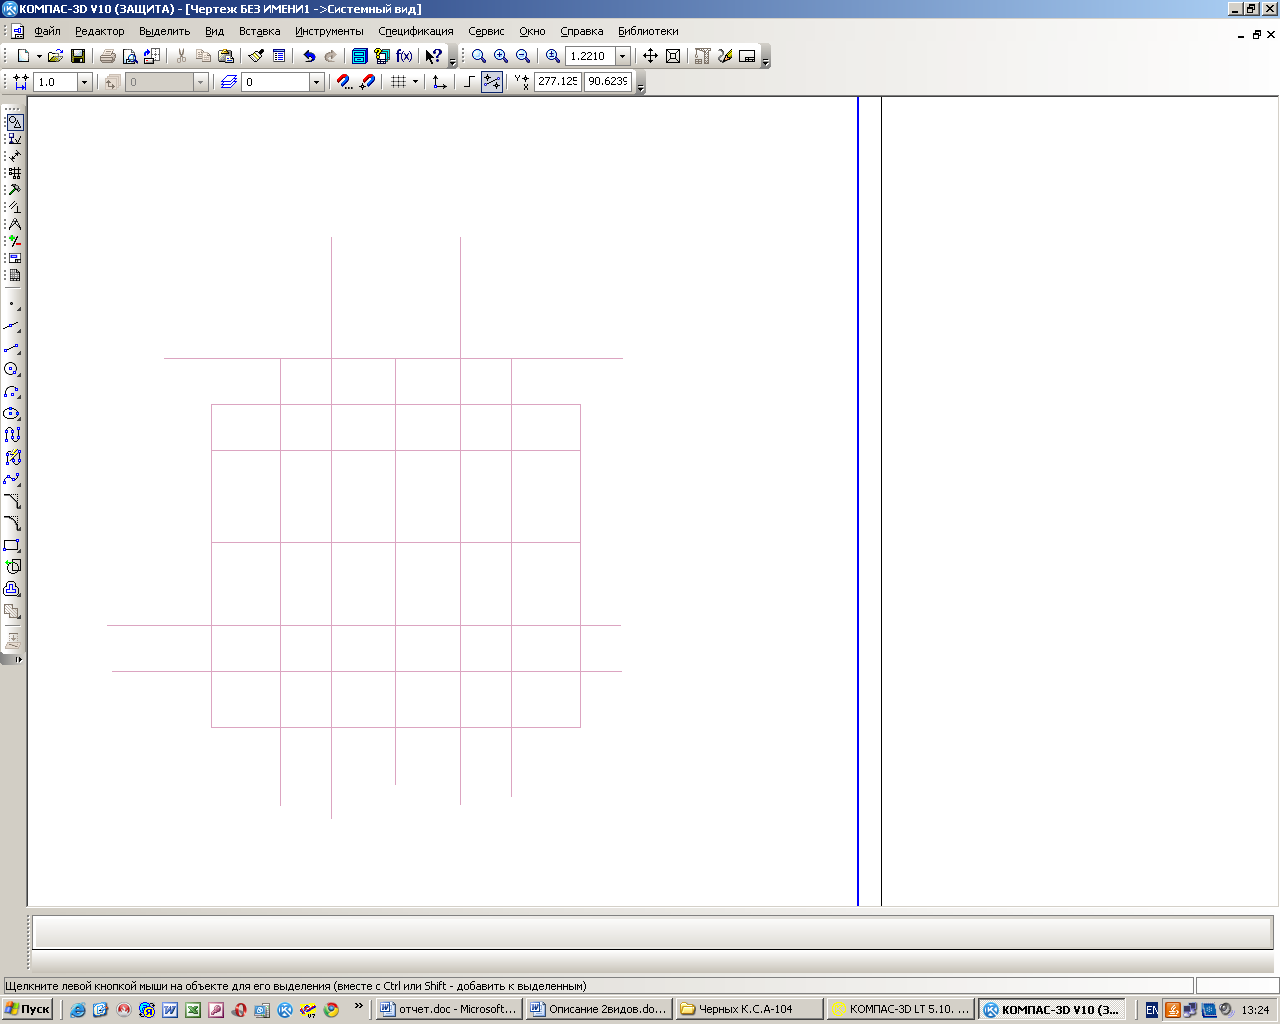Select the Rectangle tool in side panel

click(x=12, y=546)
